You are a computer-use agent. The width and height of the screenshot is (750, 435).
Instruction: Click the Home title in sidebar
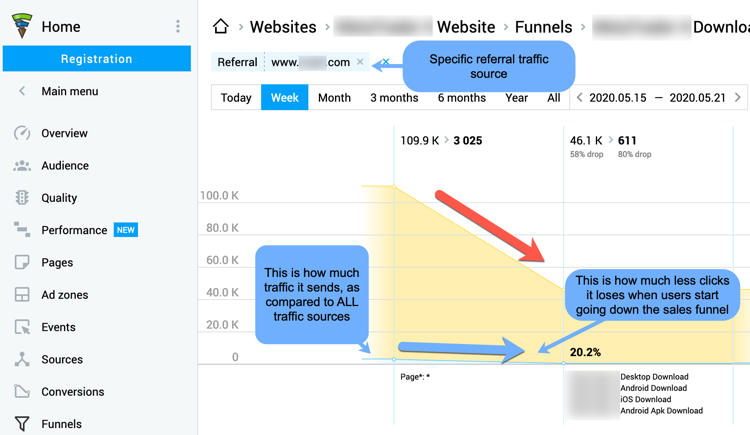61,26
